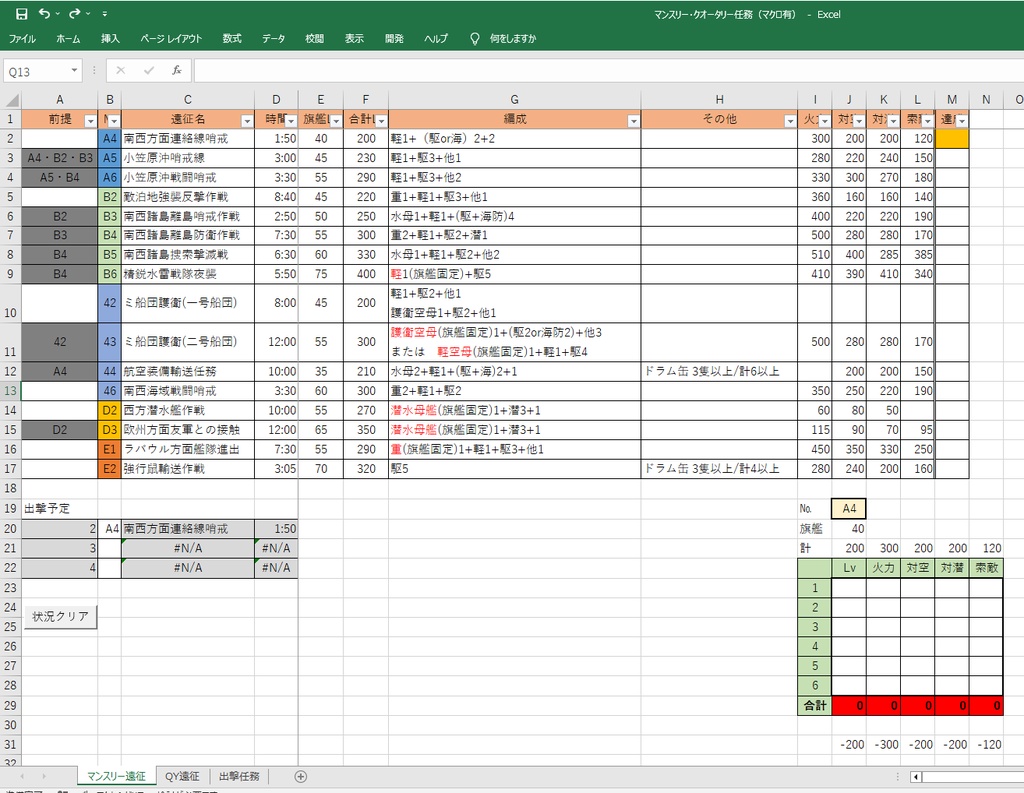Open the ページレイアウト ribbon tab
The height and width of the screenshot is (793, 1024).
(171, 39)
